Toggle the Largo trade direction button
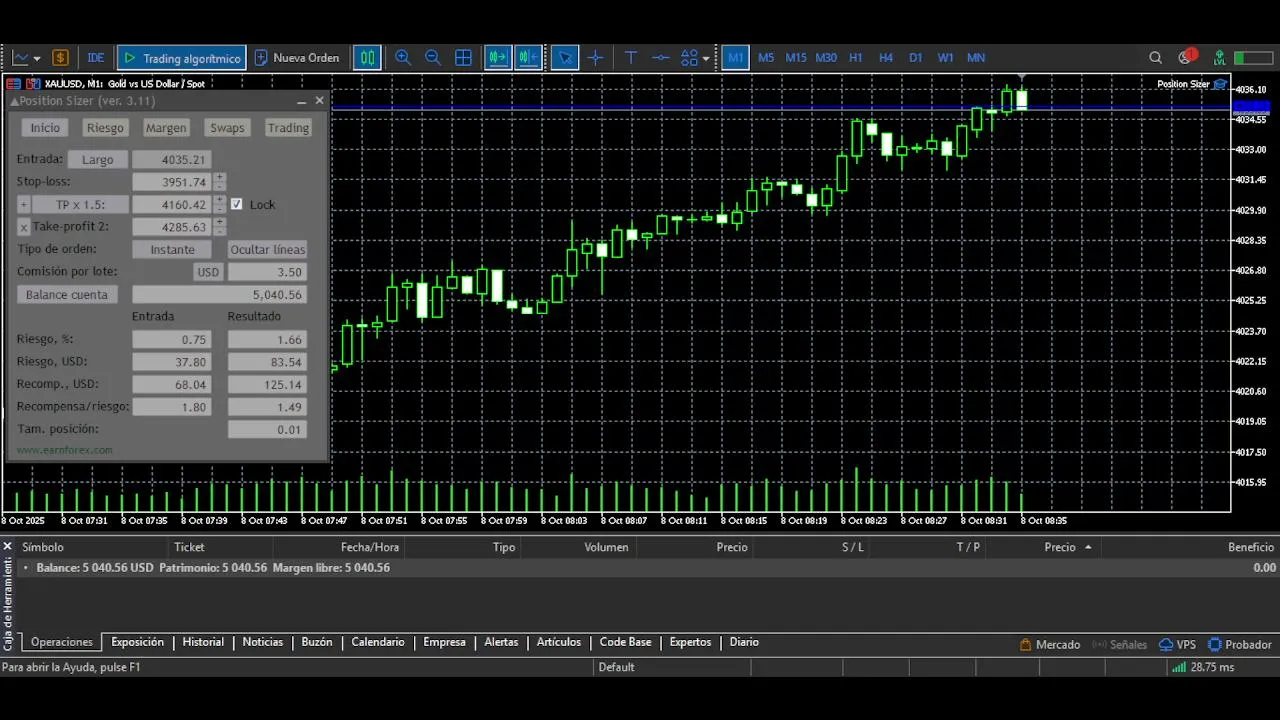Screen dimensions: 1280x720 click(x=98, y=160)
